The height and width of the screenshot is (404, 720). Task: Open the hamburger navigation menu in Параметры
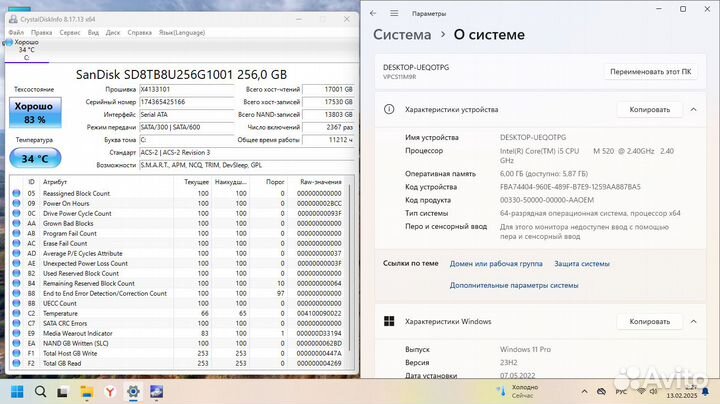point(394,13)
